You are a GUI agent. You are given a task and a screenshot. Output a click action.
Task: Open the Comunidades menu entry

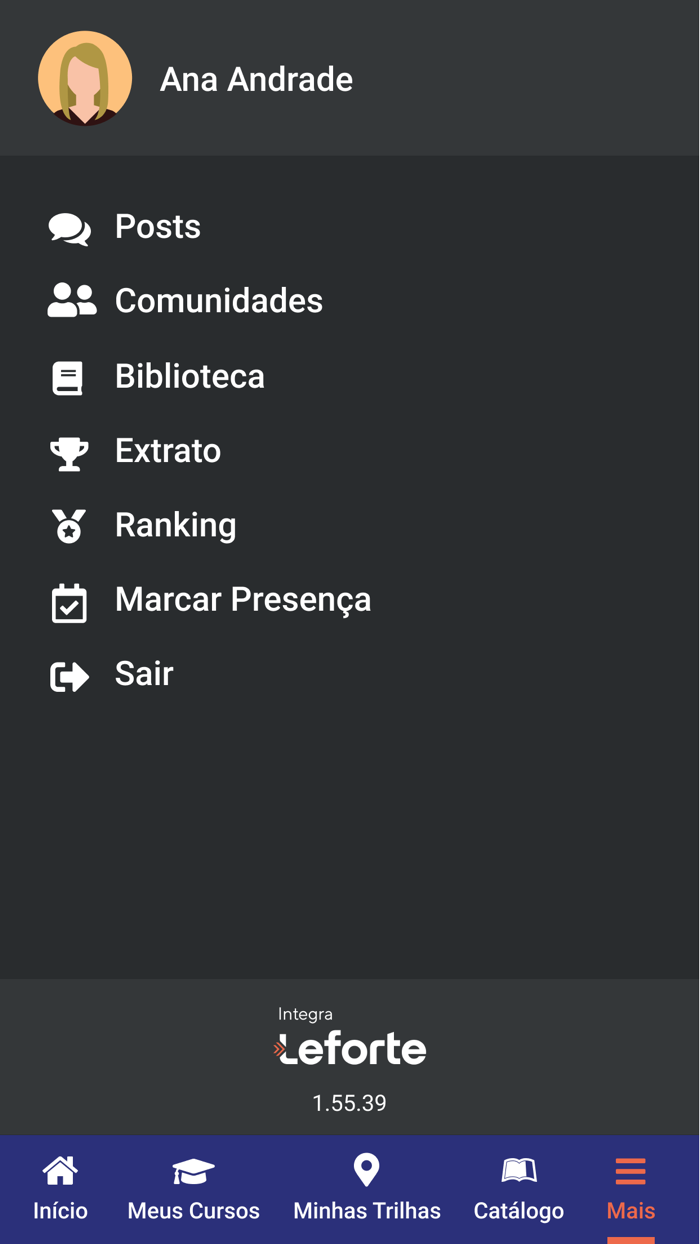[219, 301]
